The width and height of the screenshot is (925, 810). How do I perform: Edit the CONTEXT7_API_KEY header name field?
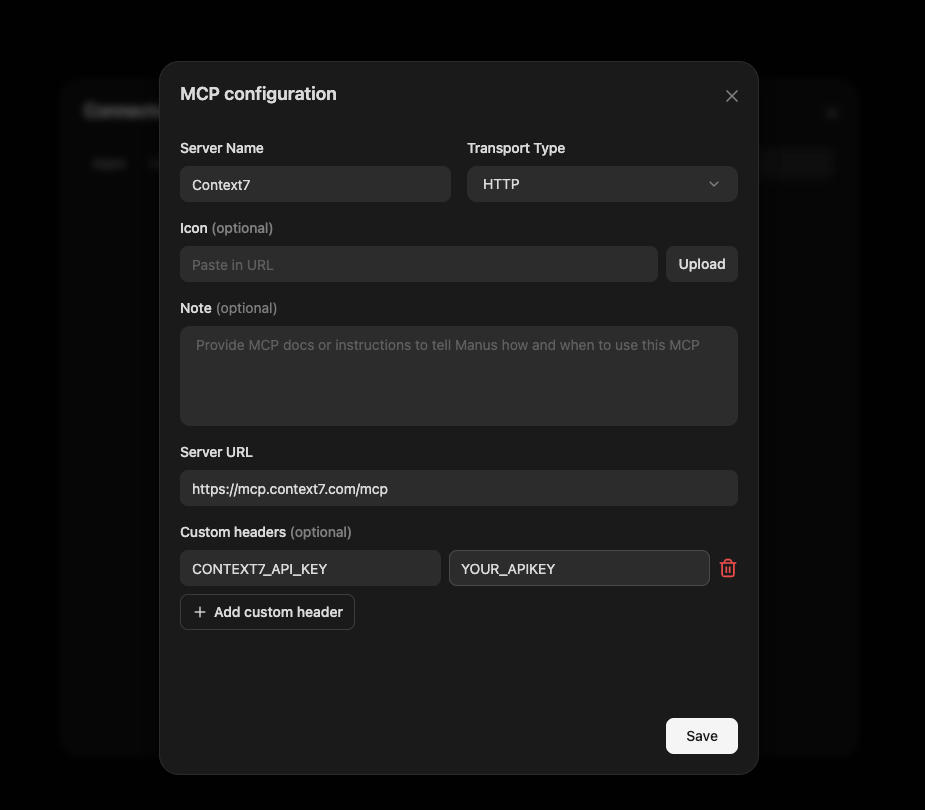tap(310, 568)
